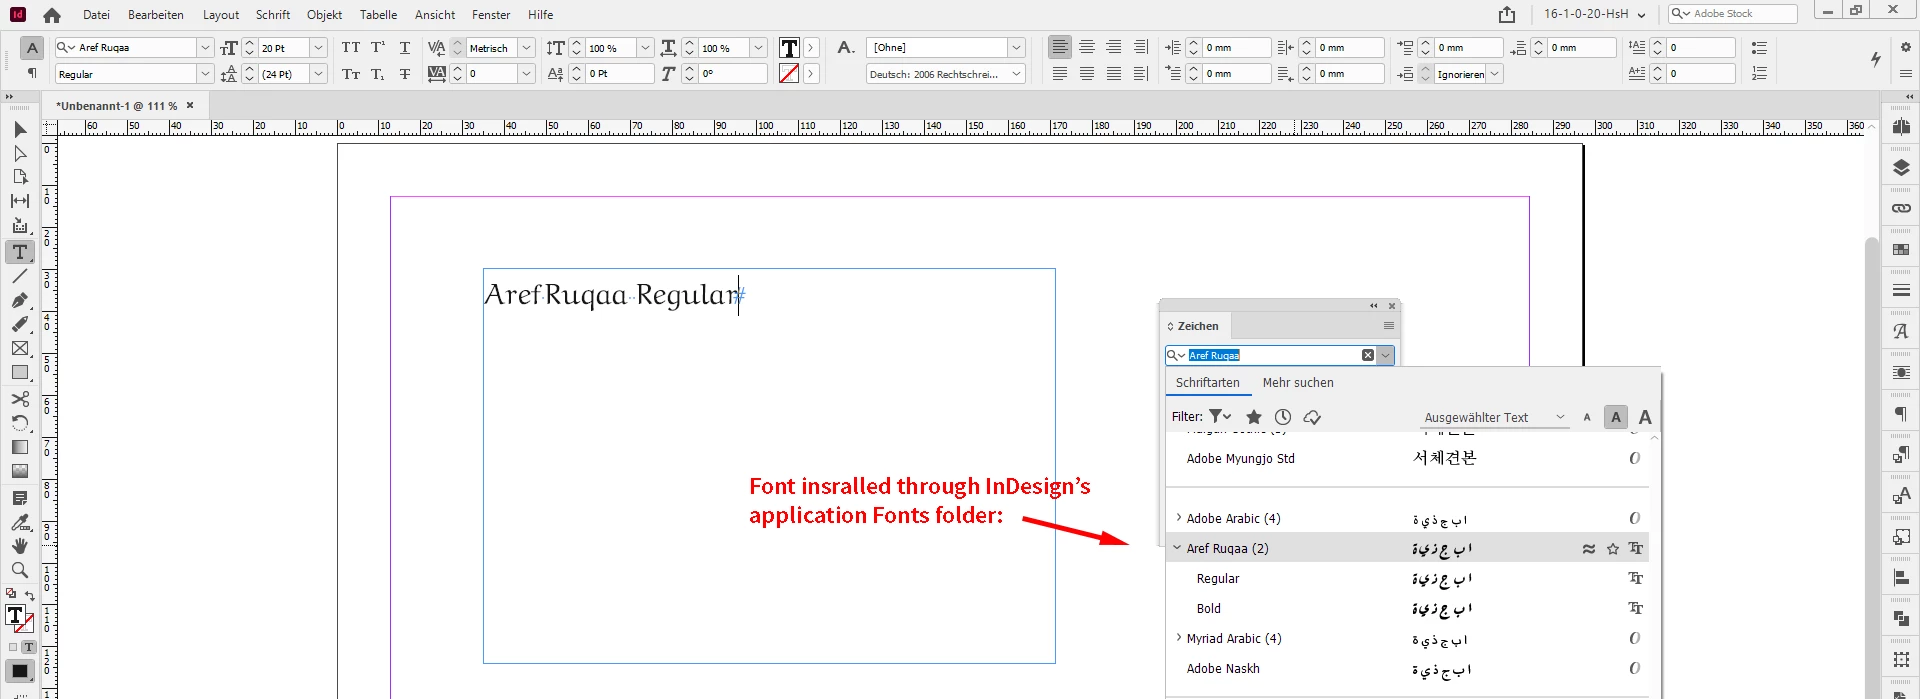Open kerning Metrisch dropdown

point(526,47)
